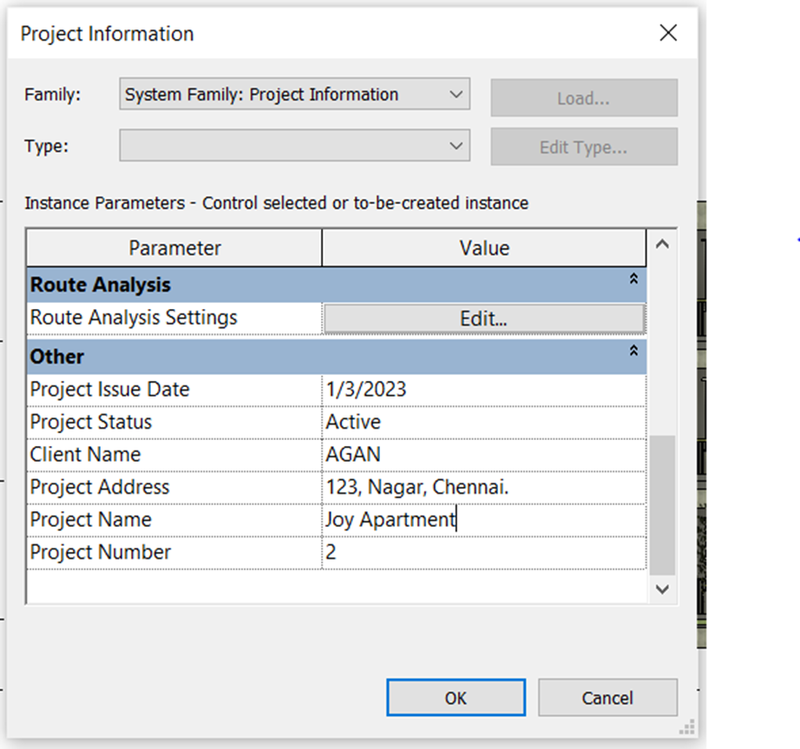
Task: Click the scrollbar up arrow
Action: tap(662, 244)
